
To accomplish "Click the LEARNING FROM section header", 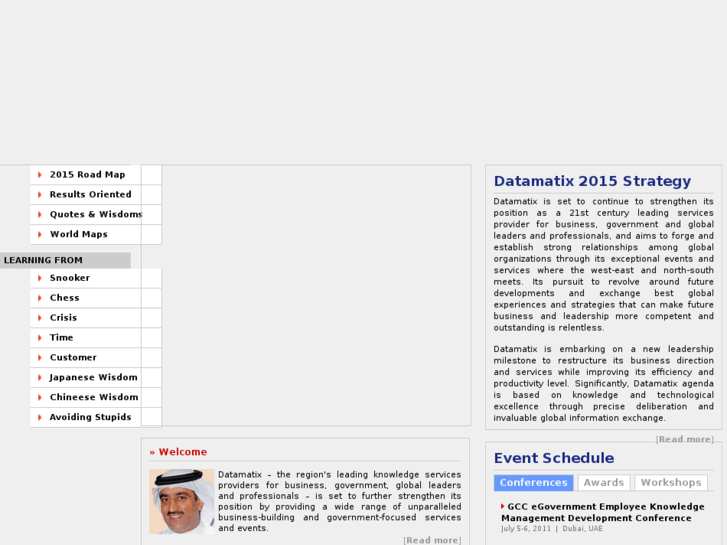I will point(65,261).
